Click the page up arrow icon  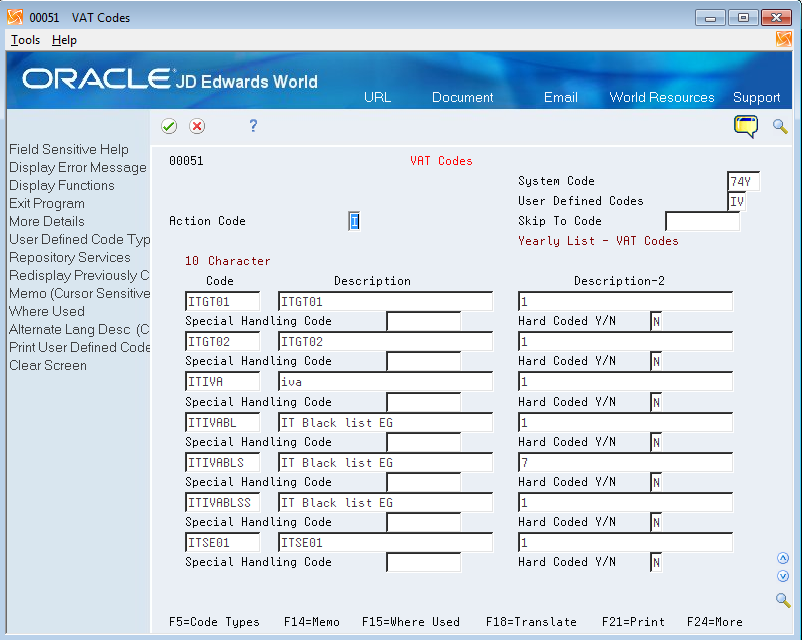pos(783,558)
